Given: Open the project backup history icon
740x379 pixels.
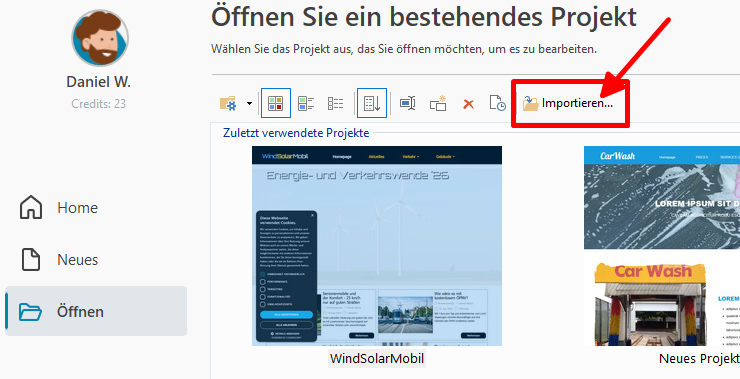Looking at the screenshot, I should click(x=497, y=103).
